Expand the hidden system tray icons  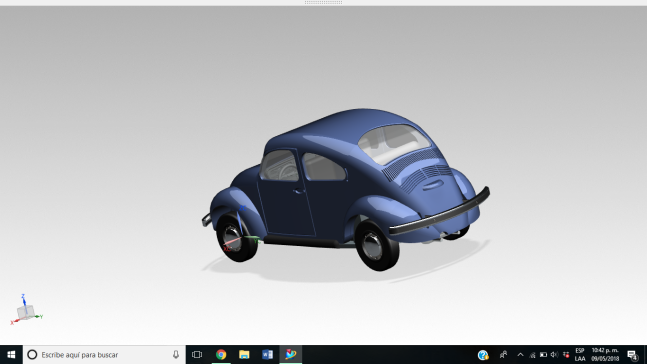(x=520, y=355)
